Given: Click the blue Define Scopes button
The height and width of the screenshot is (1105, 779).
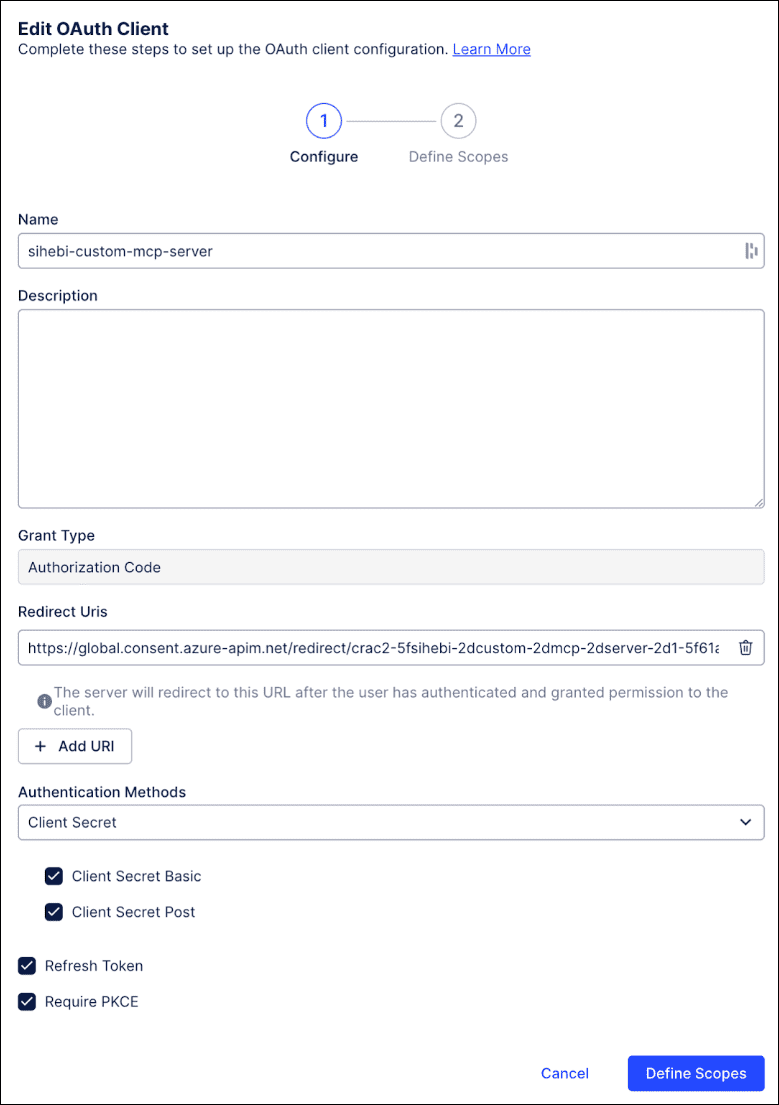Looking at the screenshot, I should [696, 1073].
